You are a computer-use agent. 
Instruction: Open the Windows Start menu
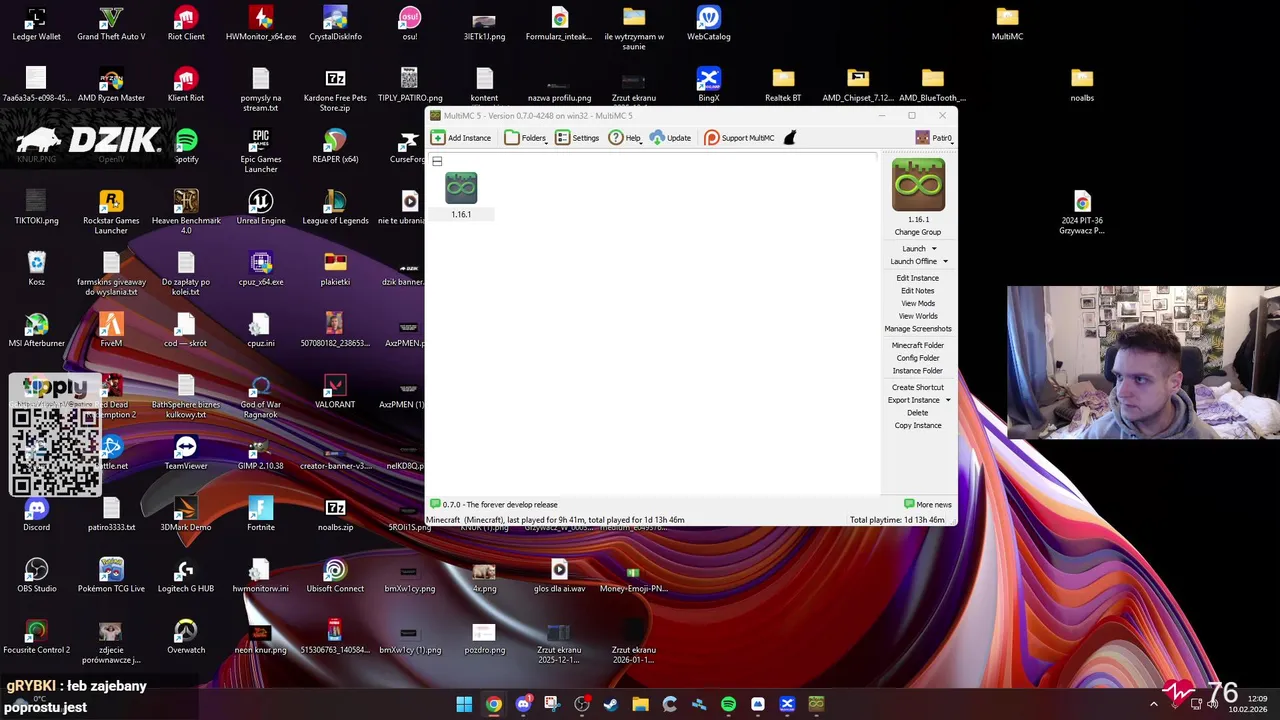click(x=464, y=704)
